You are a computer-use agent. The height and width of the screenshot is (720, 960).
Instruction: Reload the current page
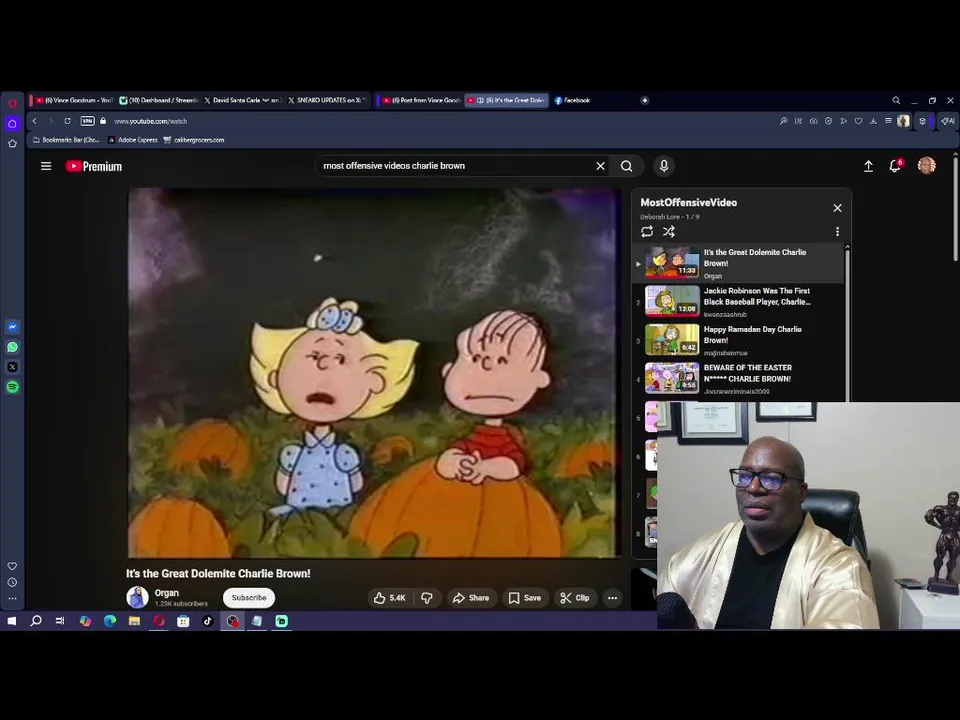tap(67, 121)
